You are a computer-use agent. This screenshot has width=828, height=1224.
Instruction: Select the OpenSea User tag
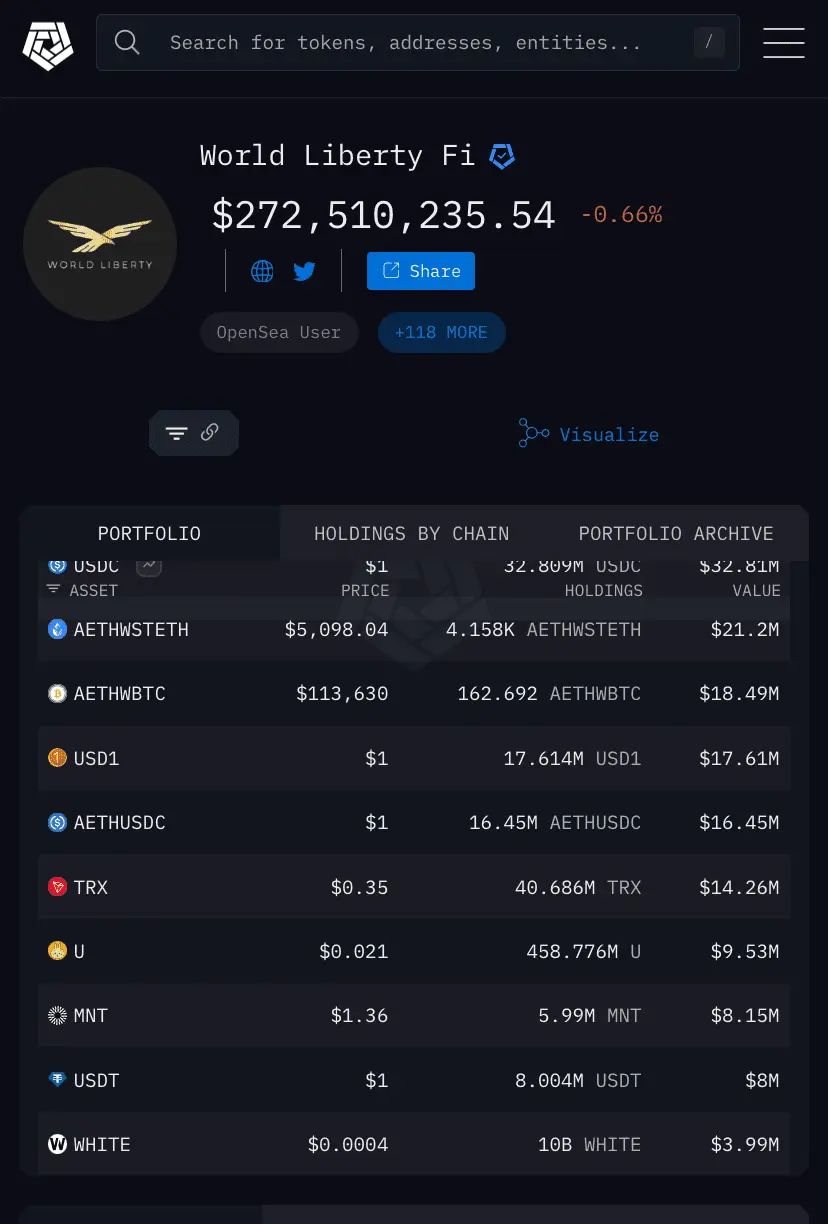[x=279, y=333]
